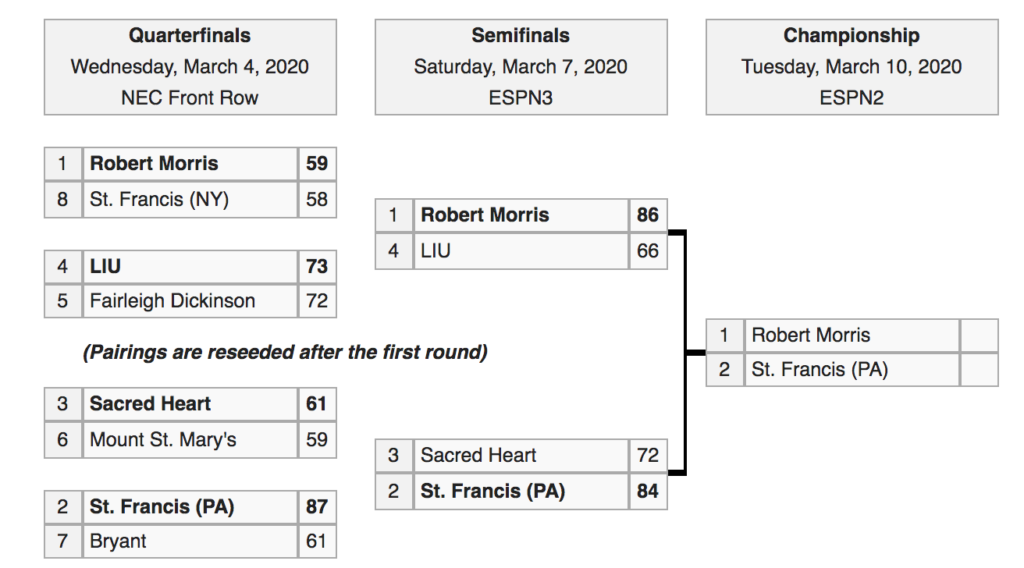Click the Quarterfinals header box
Screen dimensions: 1024x568
(190, 67)
